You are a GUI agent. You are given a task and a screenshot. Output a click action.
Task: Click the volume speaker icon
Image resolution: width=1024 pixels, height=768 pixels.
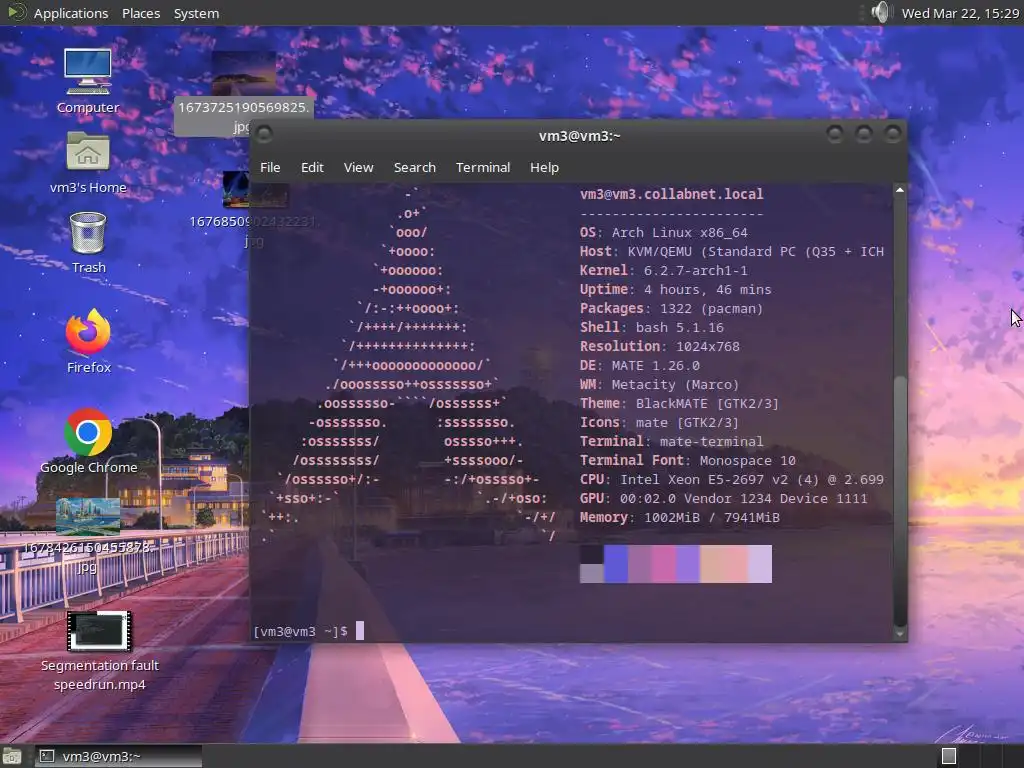pyautogui.click(x=880, y=12)
